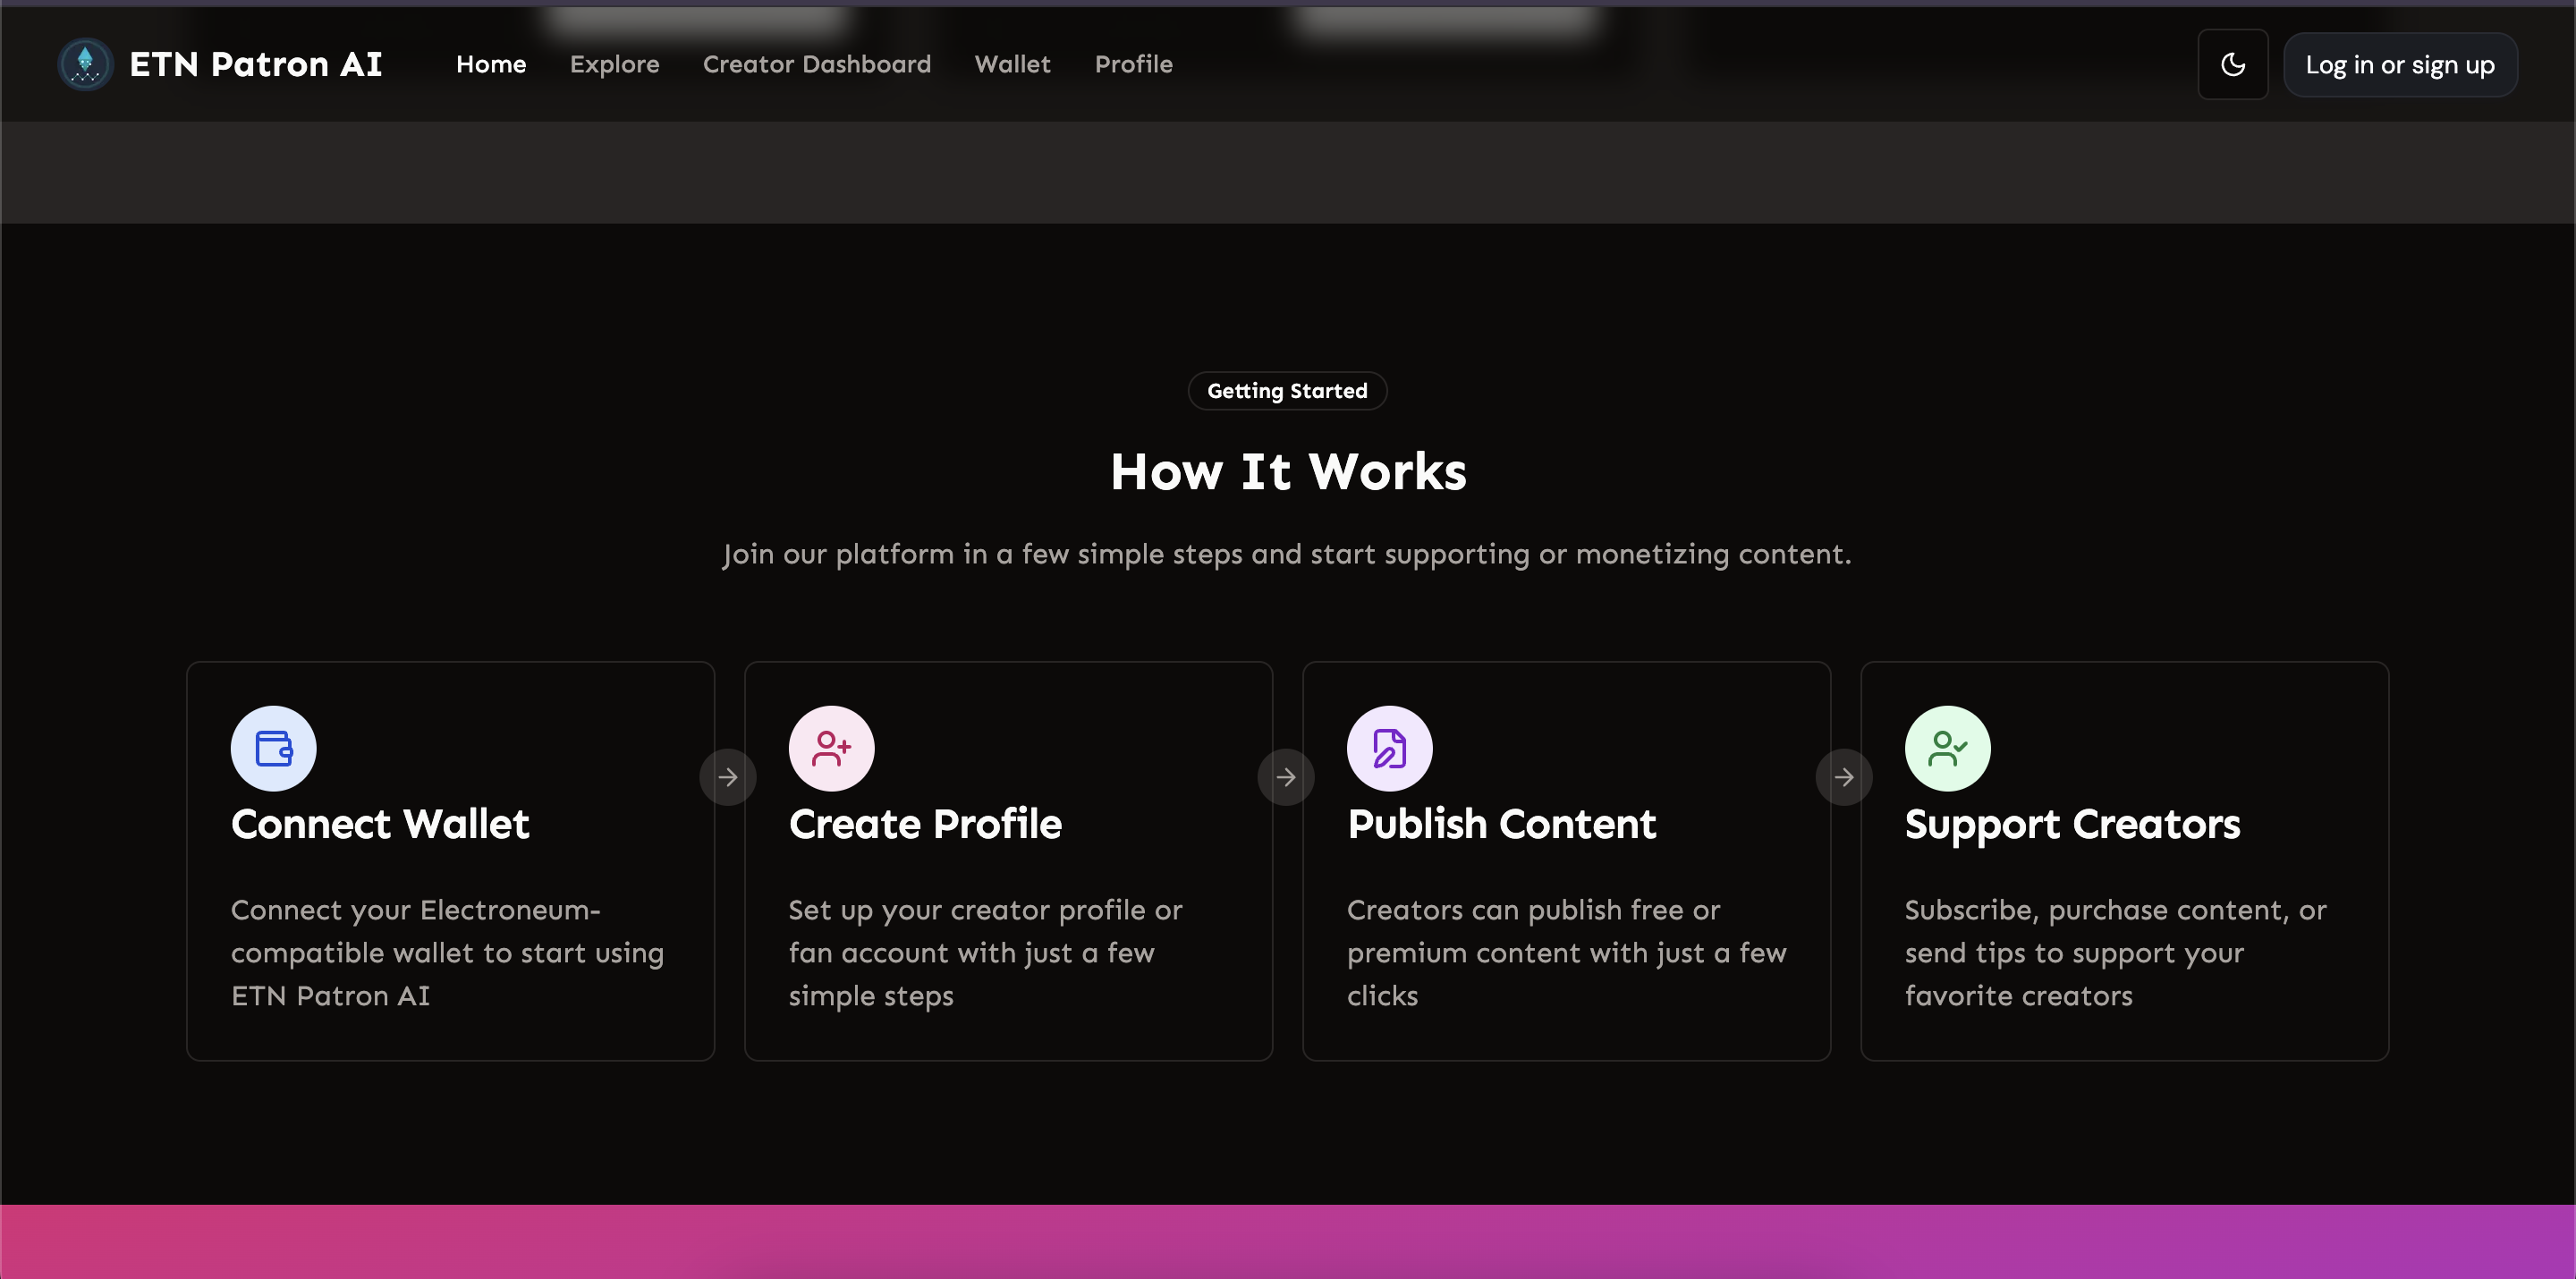Image resolution: width=2576 pixels, height=1279 pixels.
Task: Click the green user-check support icon
Action: pyautogui.click(x=1947, y=748)
